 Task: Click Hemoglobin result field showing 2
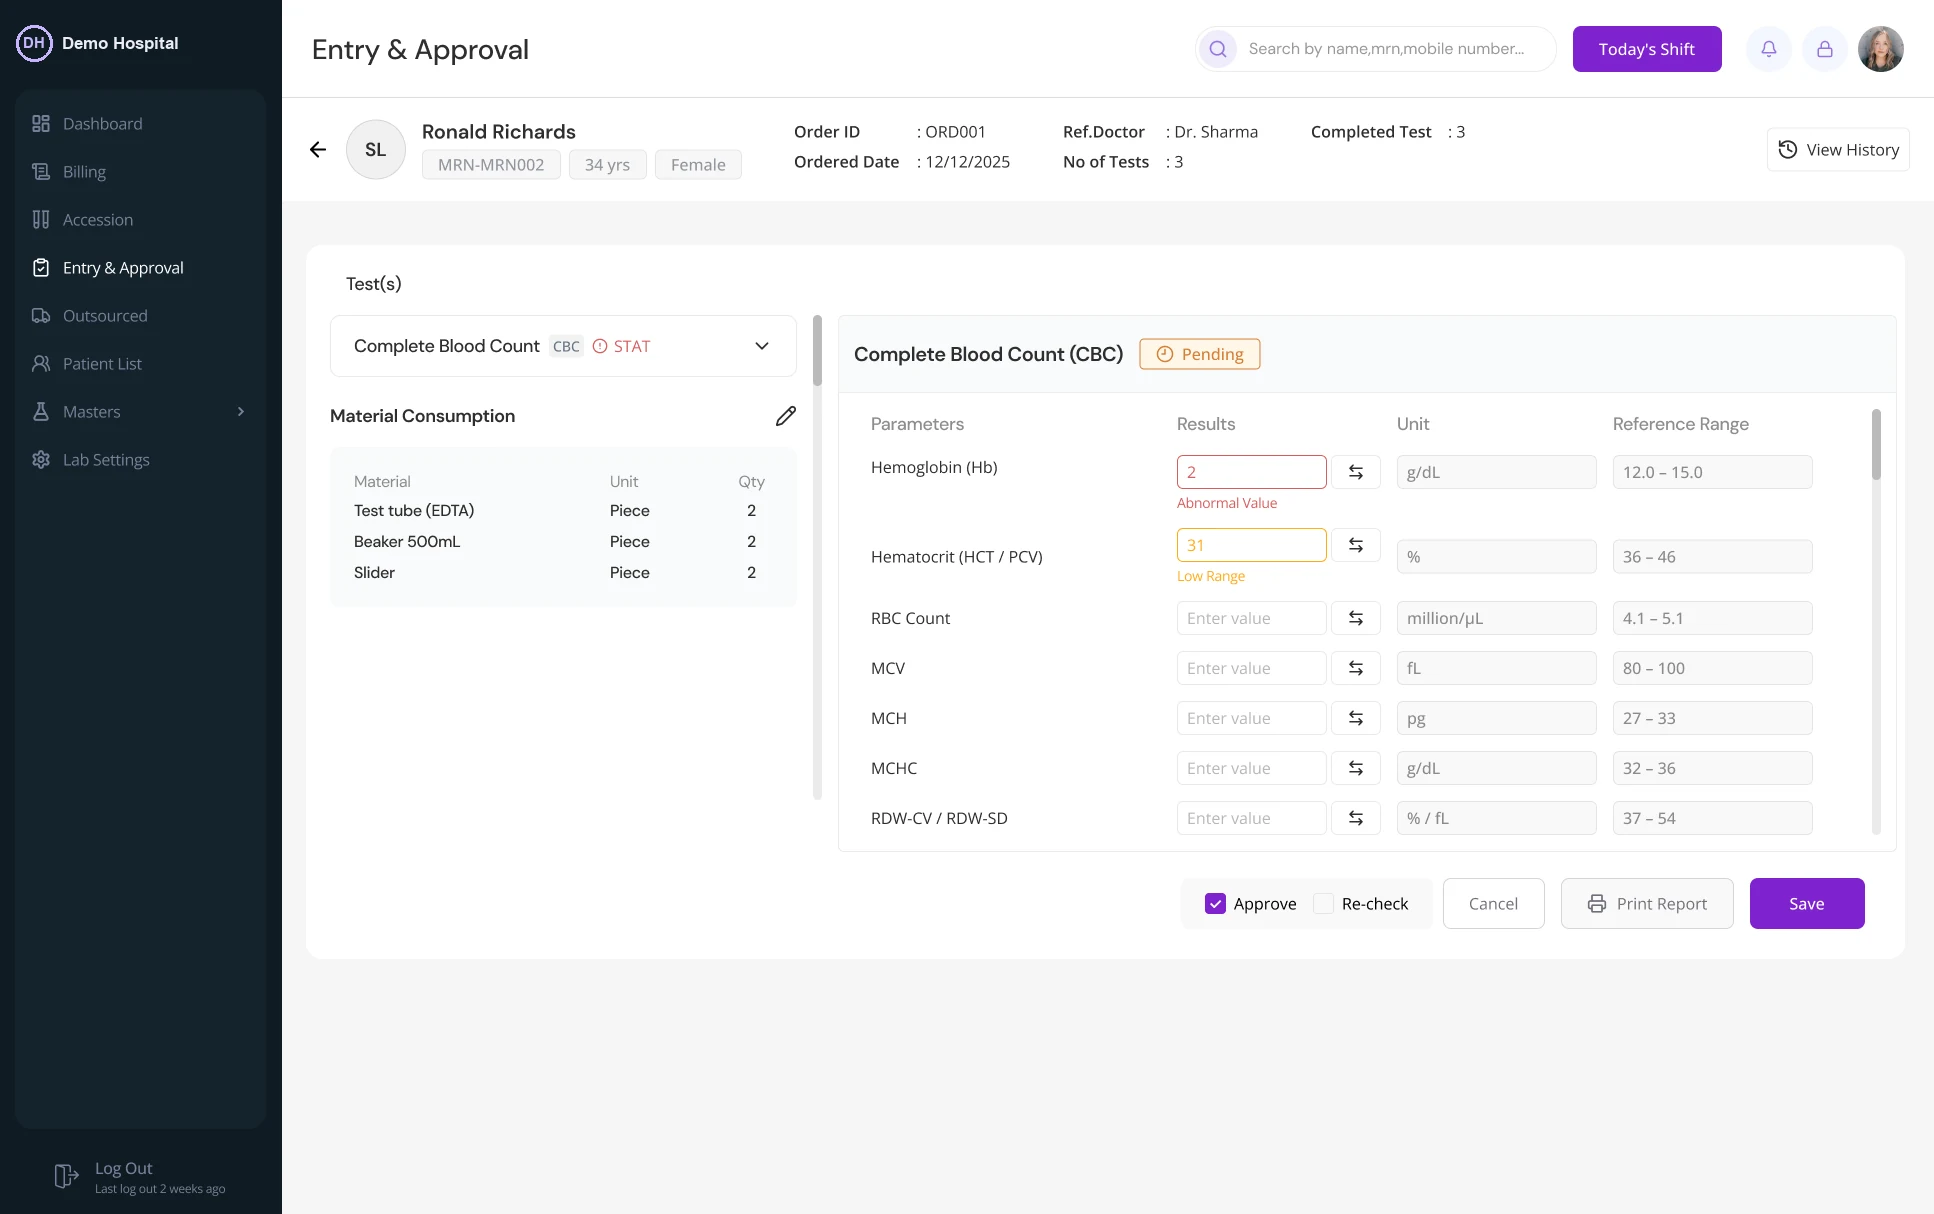pyautogui.click(x=1252, y=472)
